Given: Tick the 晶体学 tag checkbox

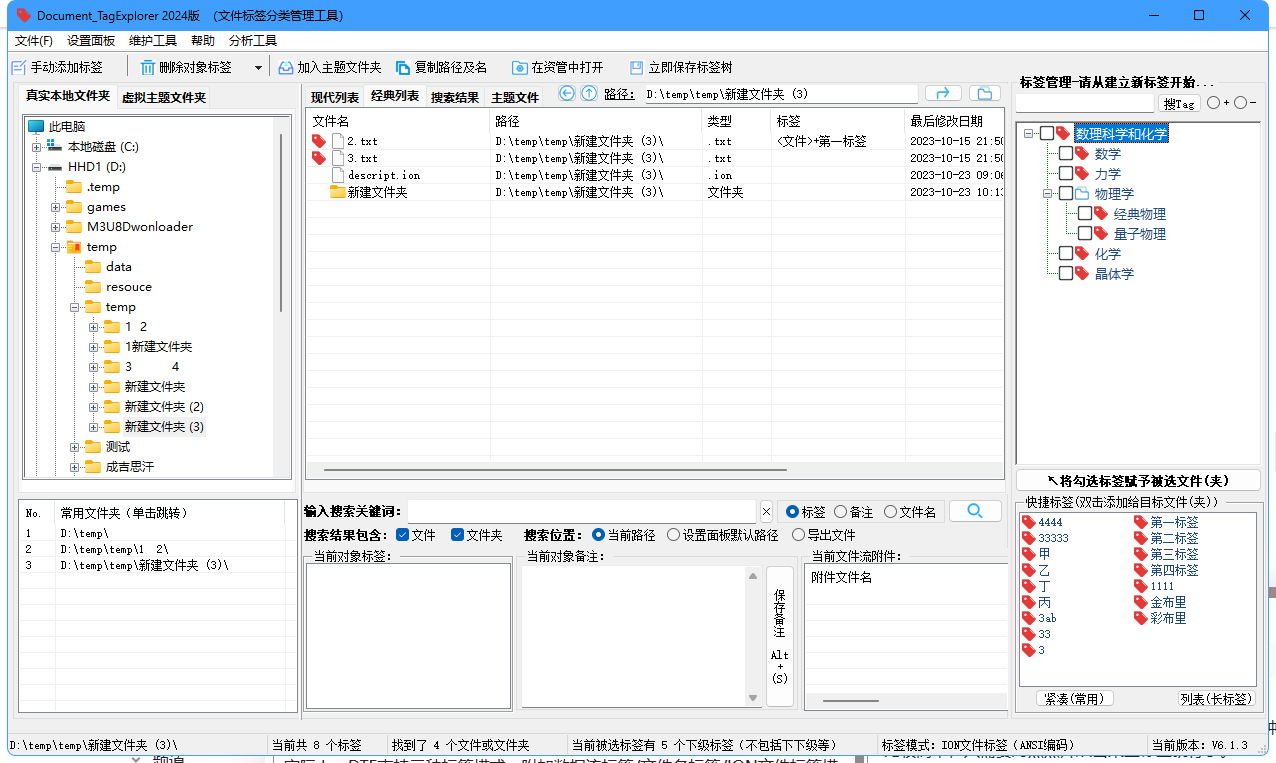Looking at the screenshot, I should [x=1066, y=273].
